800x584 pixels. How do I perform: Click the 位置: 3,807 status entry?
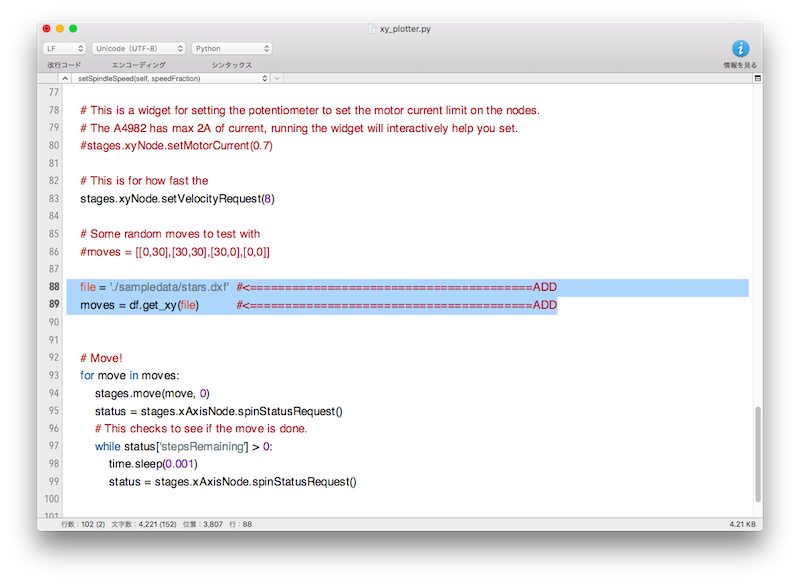203,524
